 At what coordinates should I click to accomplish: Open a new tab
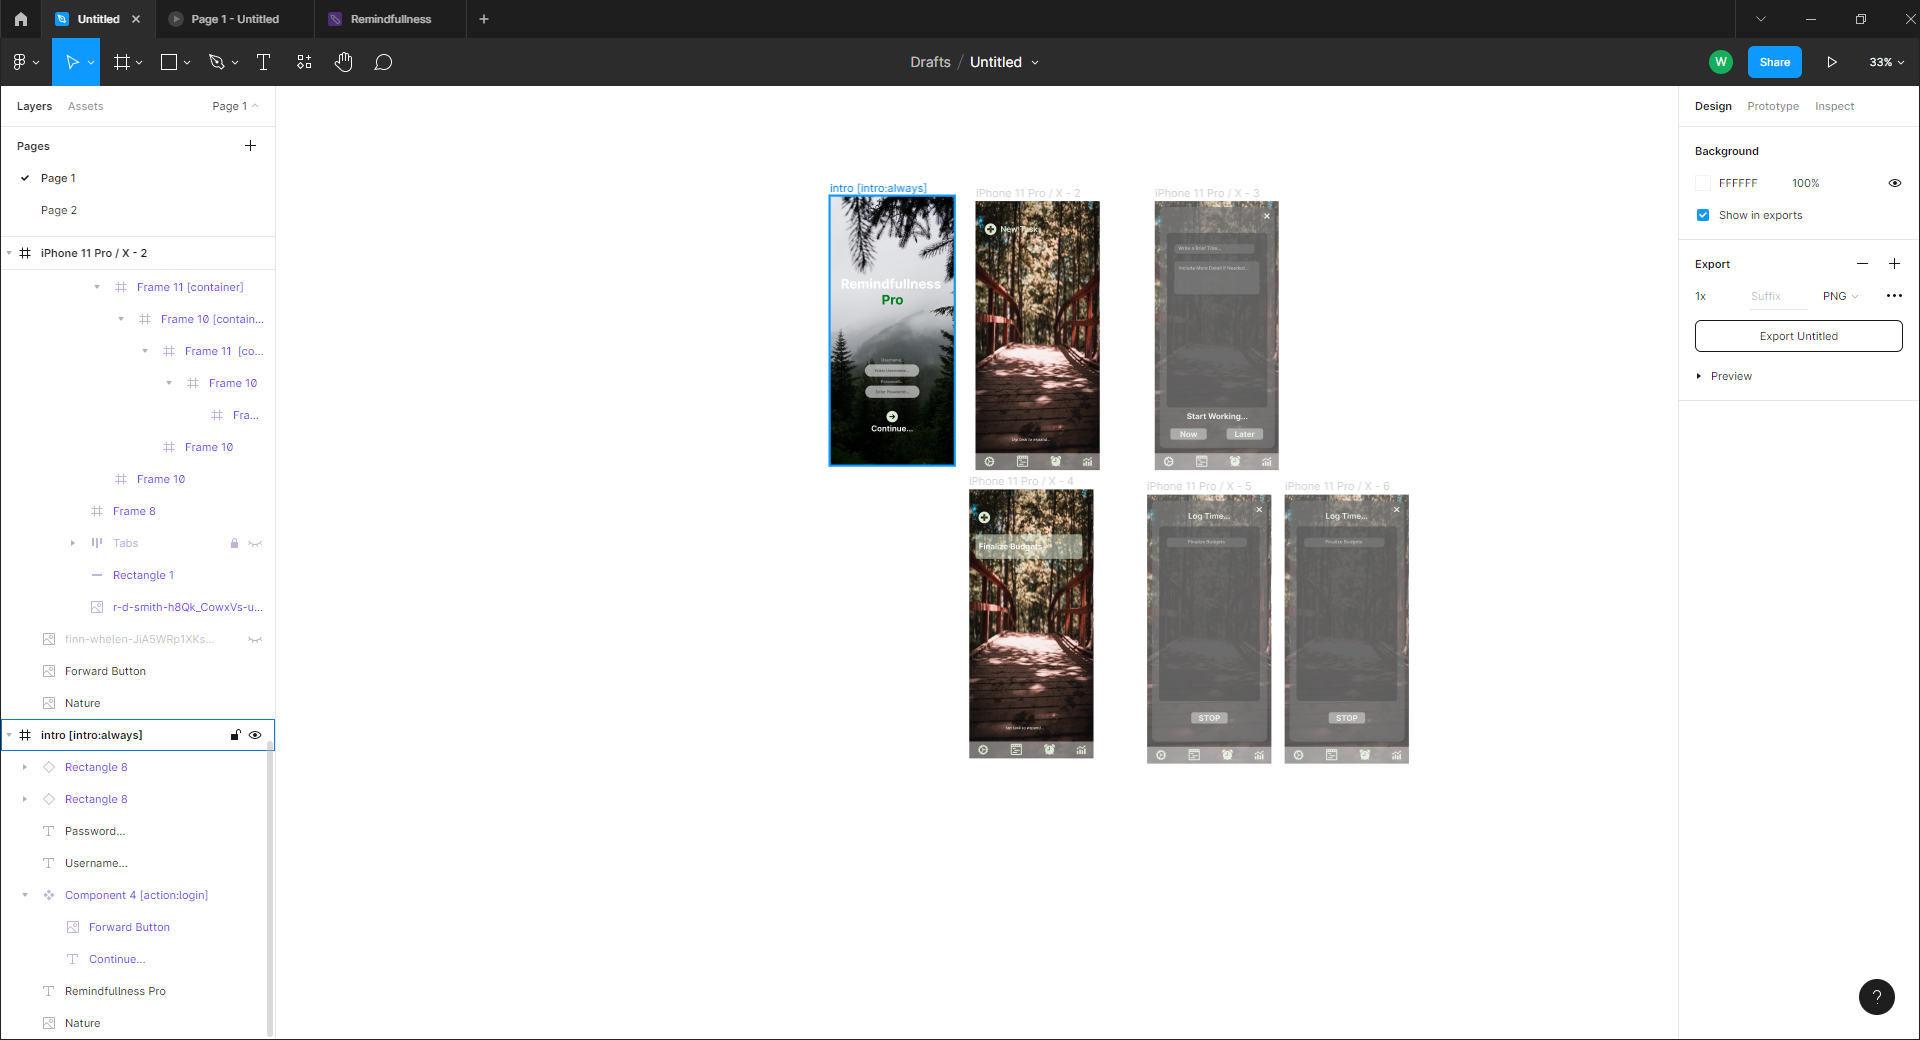484,19
